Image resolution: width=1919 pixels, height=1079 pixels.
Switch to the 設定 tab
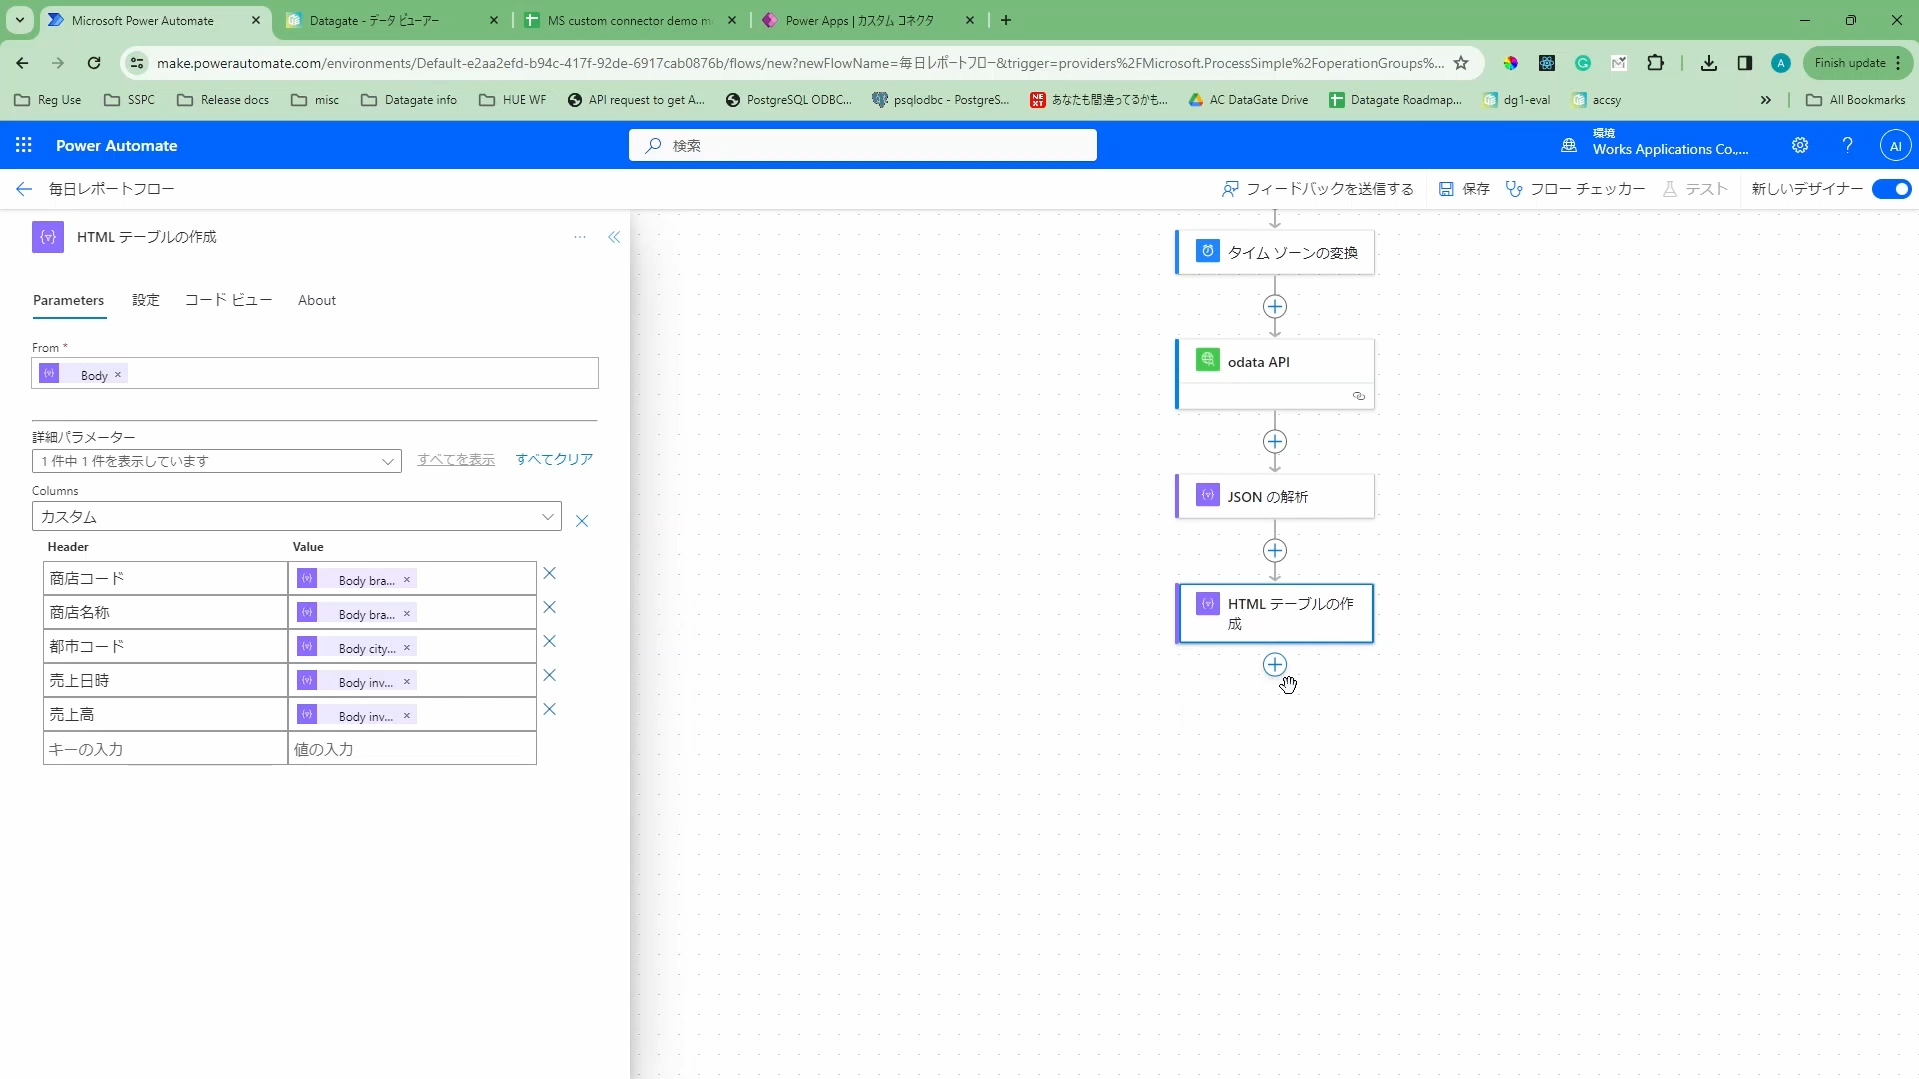click(146, 300)
